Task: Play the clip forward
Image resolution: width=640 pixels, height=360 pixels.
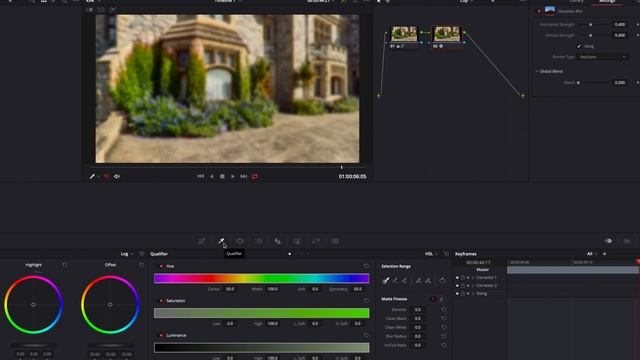Action: [x=233, y=176]
